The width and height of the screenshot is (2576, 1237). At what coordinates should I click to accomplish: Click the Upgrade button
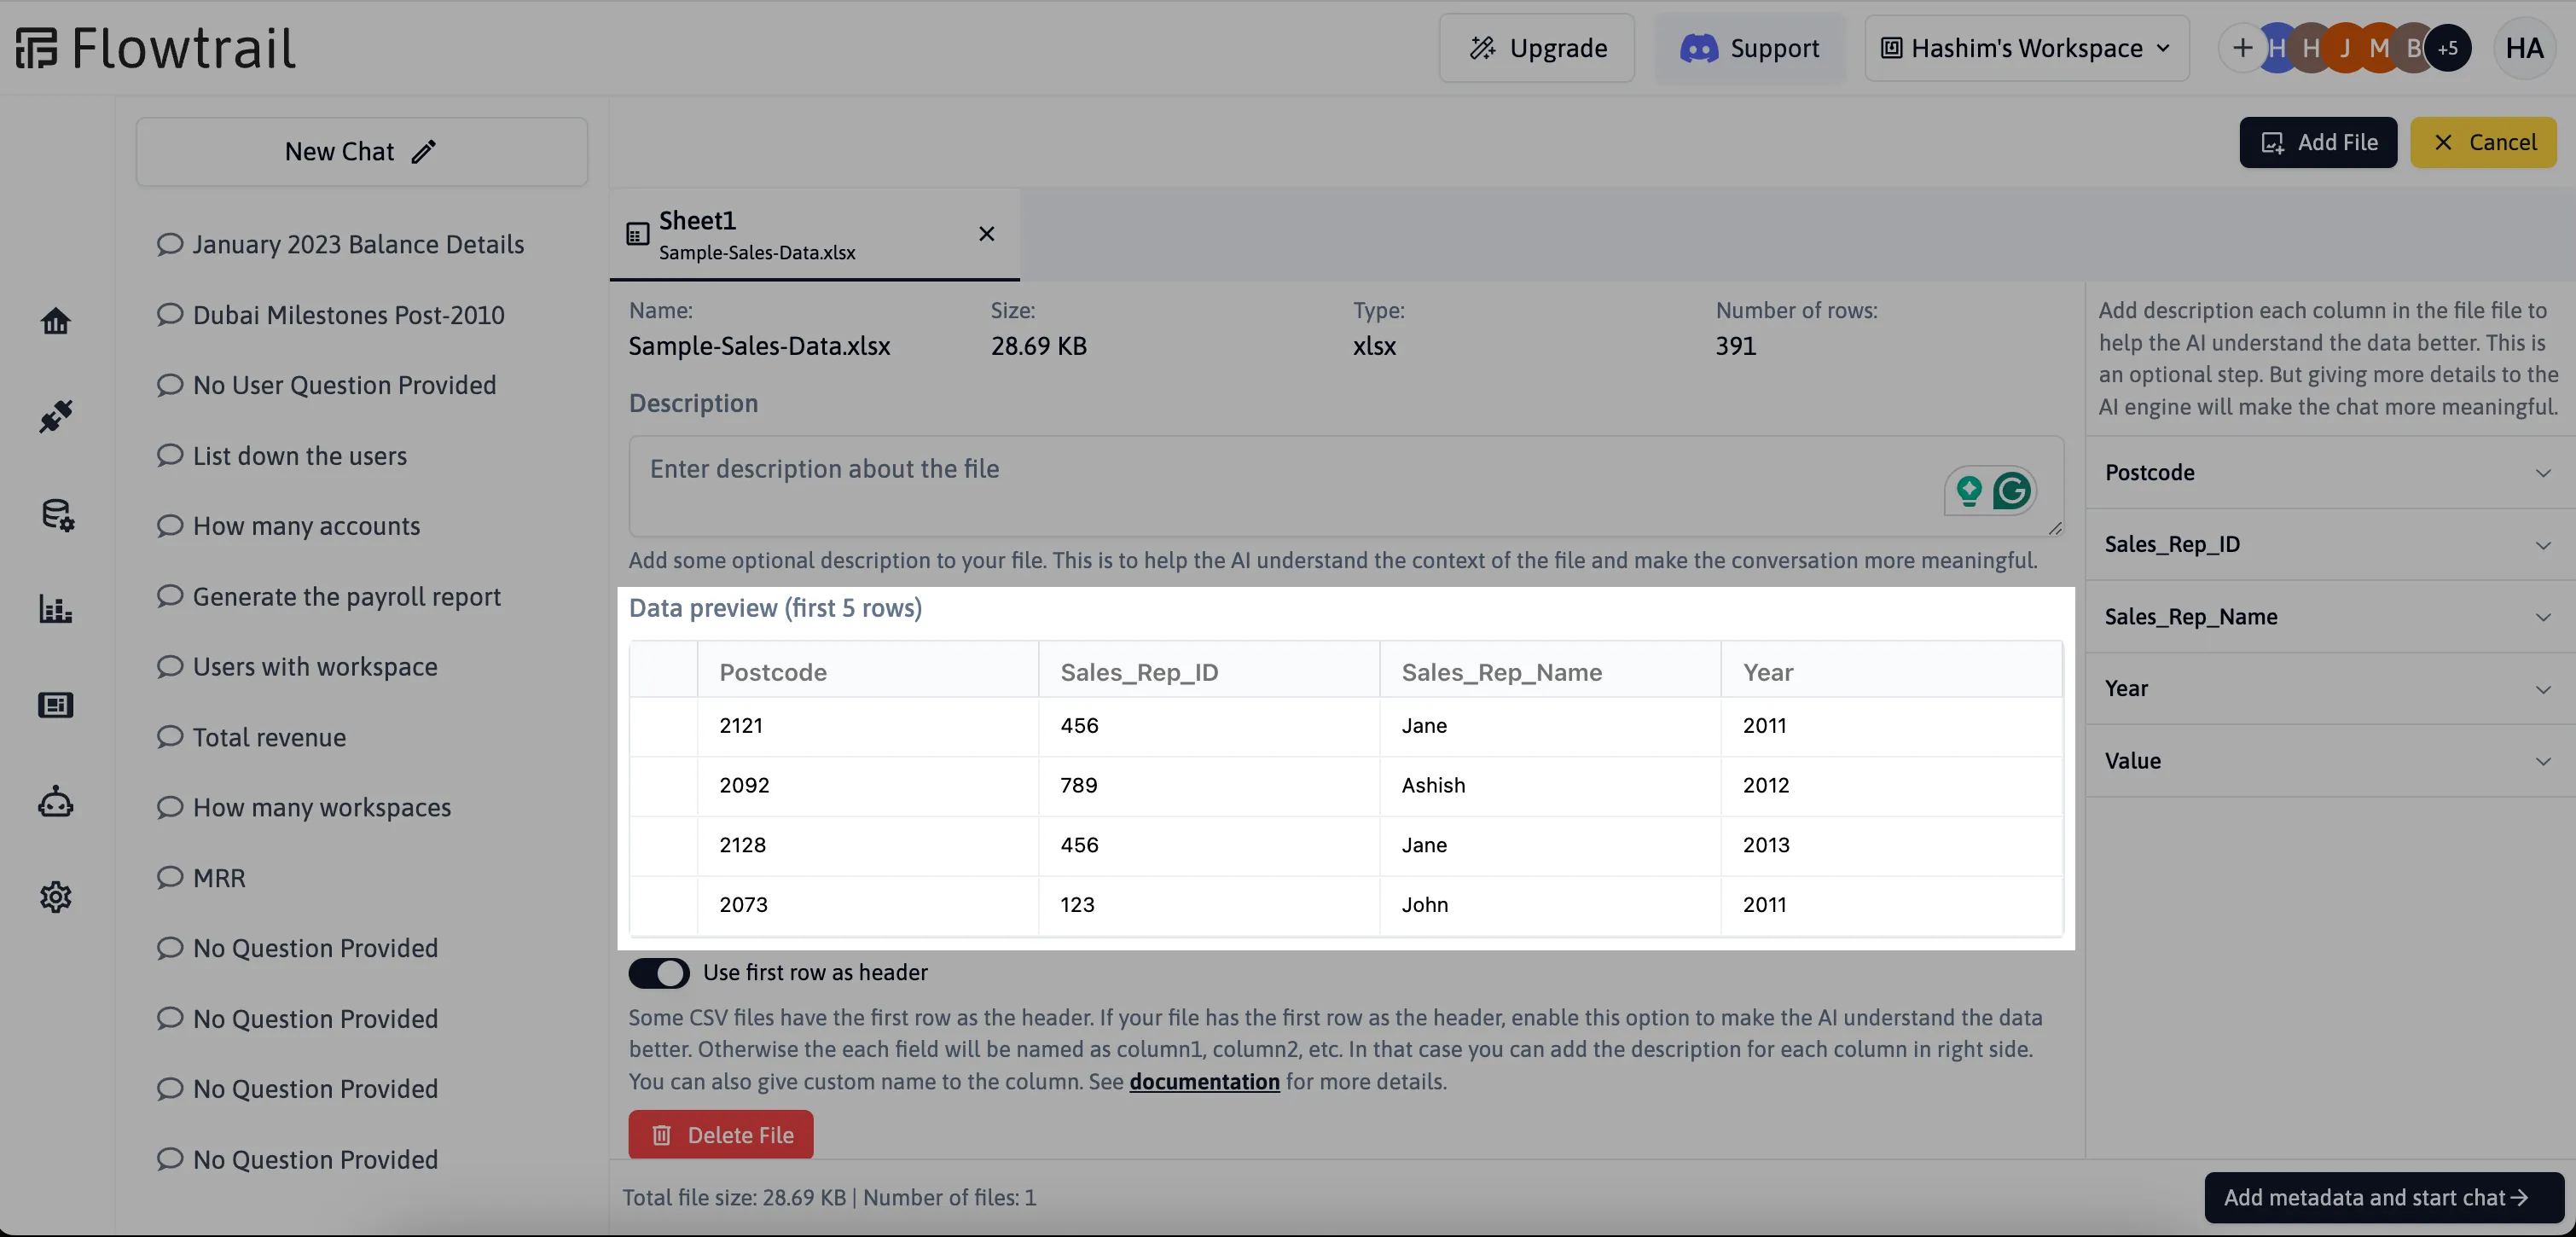1536,48
